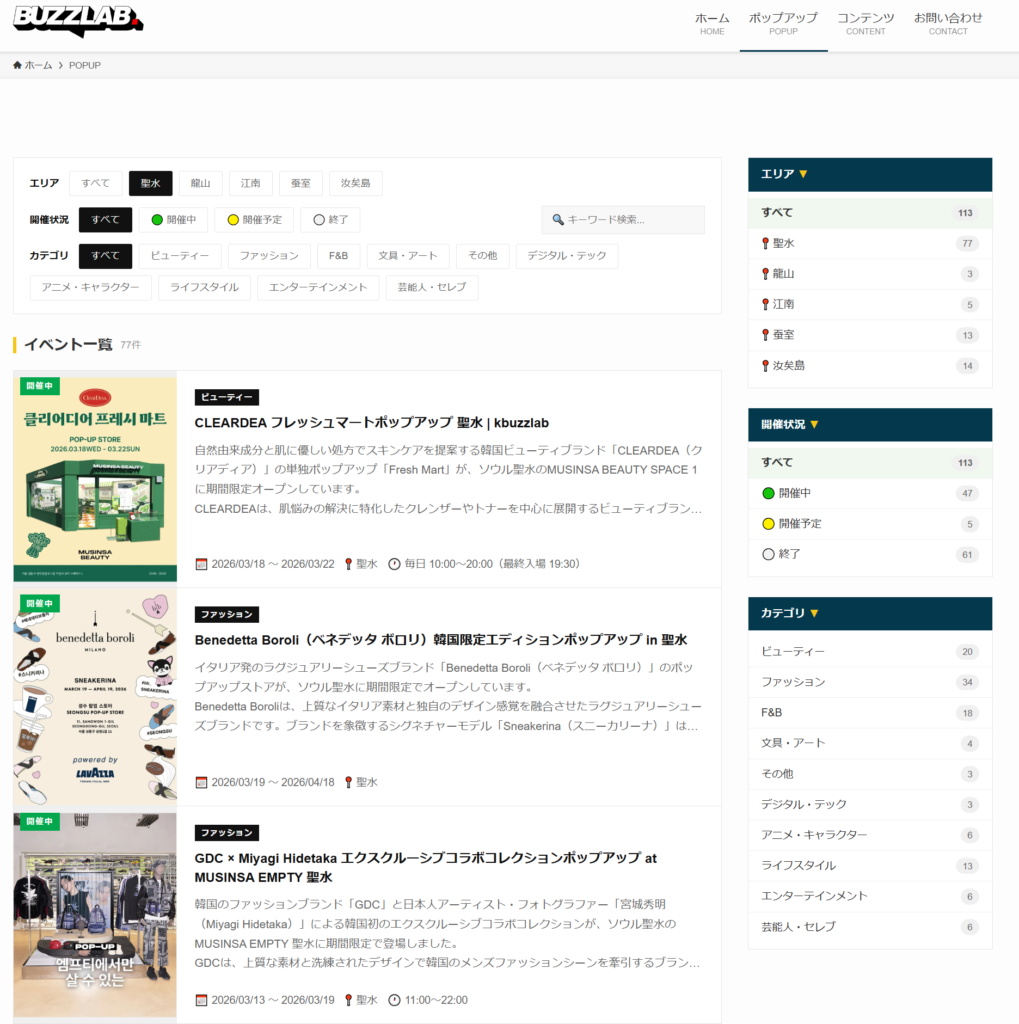Screen dimensions: 1019x1024
Task: Click the GDC event poster thumbnail
Action: click(x=94, y=913)
